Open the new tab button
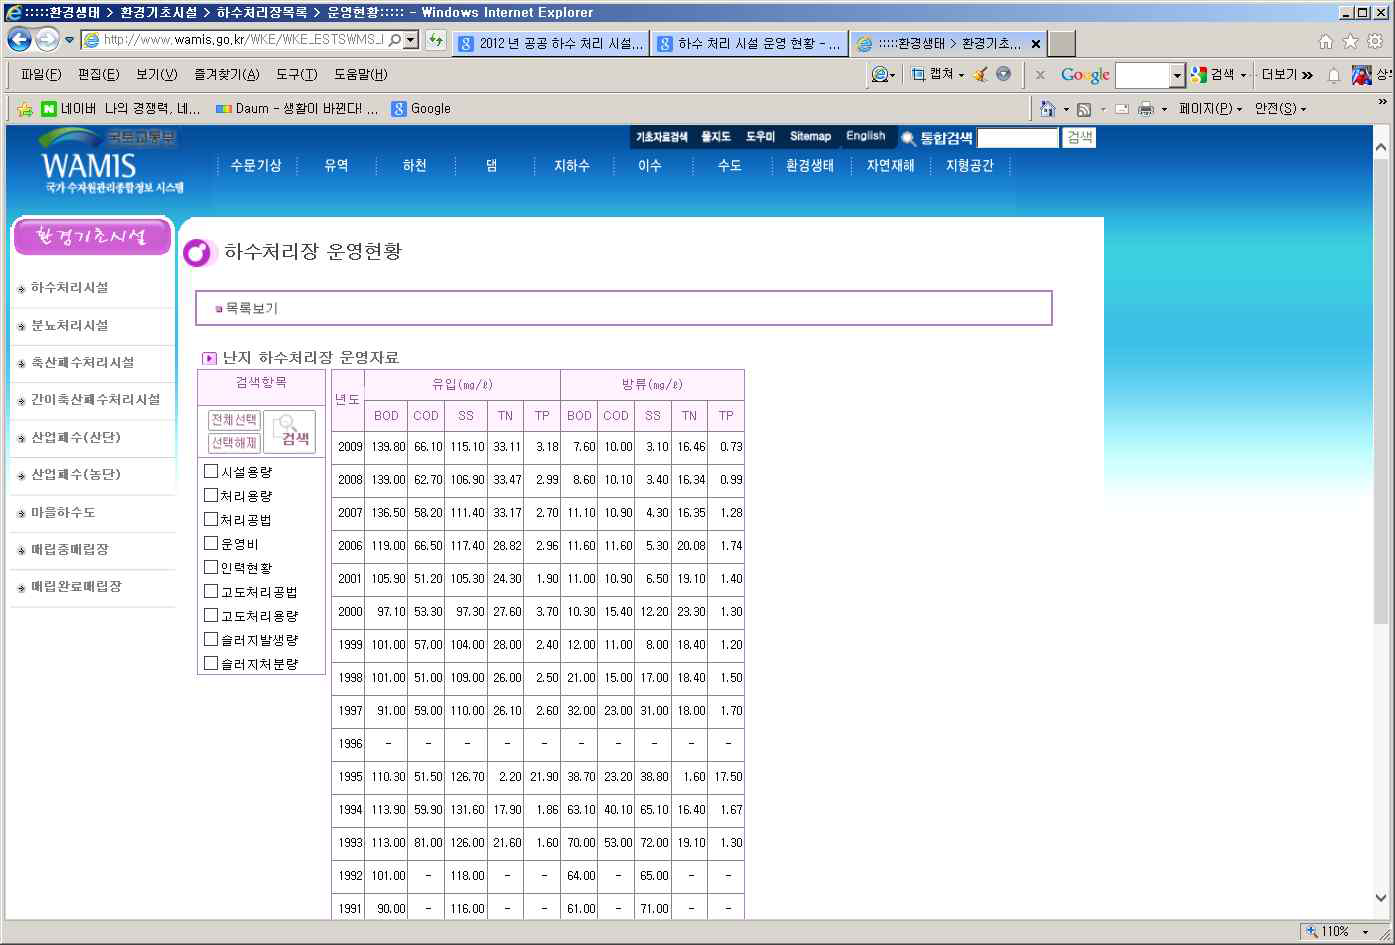The width and height of the screenshot is (1395, 945). [1062, 44]
